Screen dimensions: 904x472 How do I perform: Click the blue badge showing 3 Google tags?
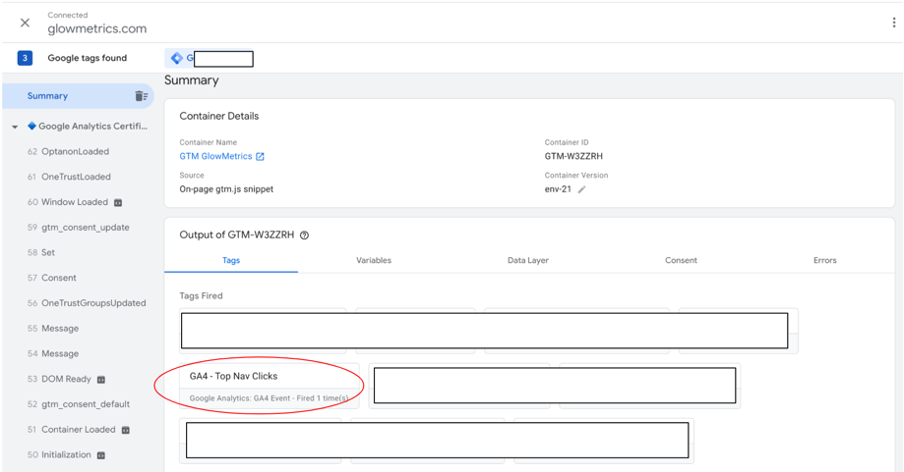pyautogui.click(x=25, y=58)
